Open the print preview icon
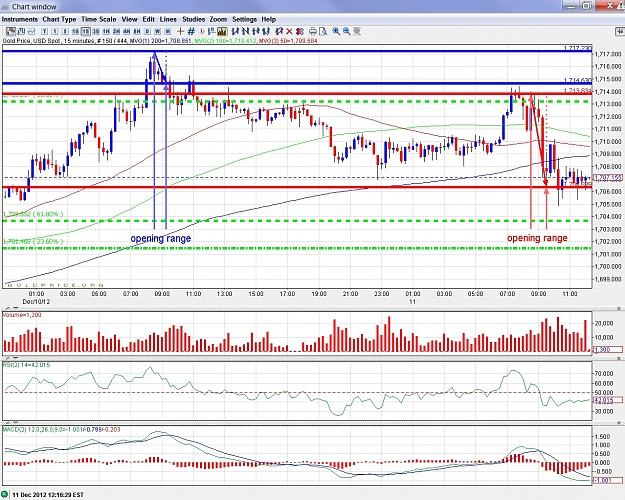The image size is (625, 500). pyautogui.click(x=323, y=31)
